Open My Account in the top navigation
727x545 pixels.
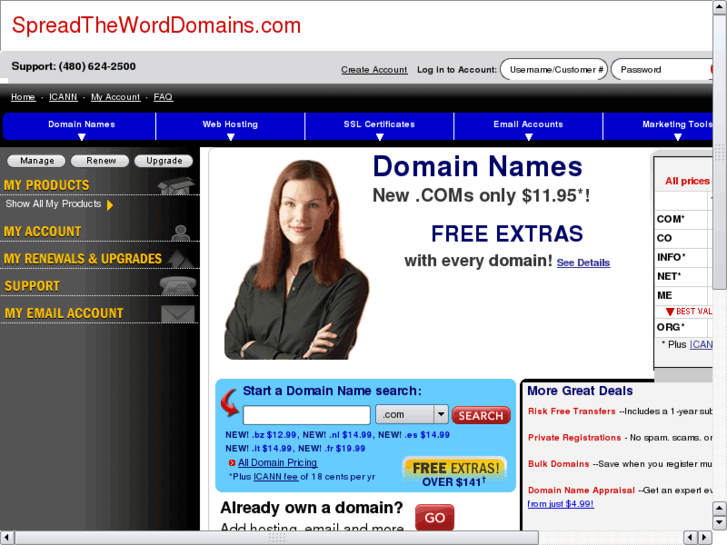click(115, 97)
